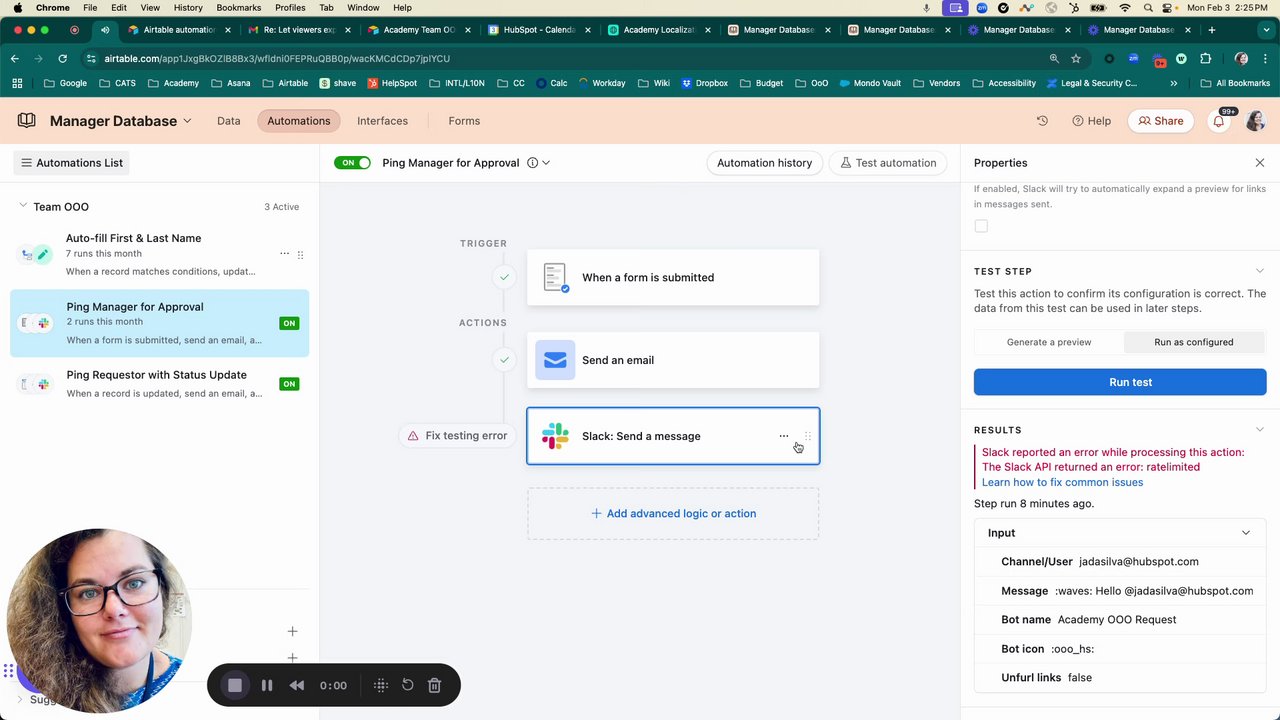
Task: Restart the recording with the circular arrow
Action: click(408, 685)
